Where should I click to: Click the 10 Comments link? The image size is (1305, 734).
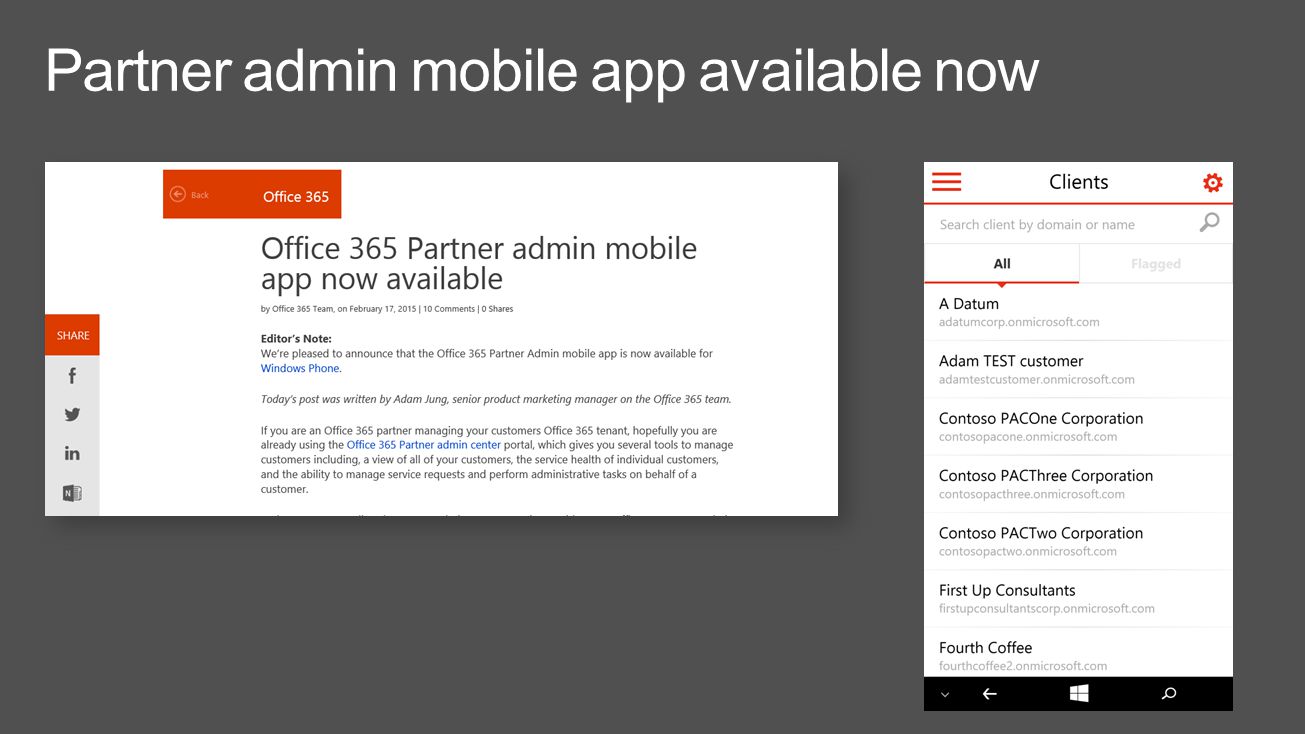click(449, 309)
